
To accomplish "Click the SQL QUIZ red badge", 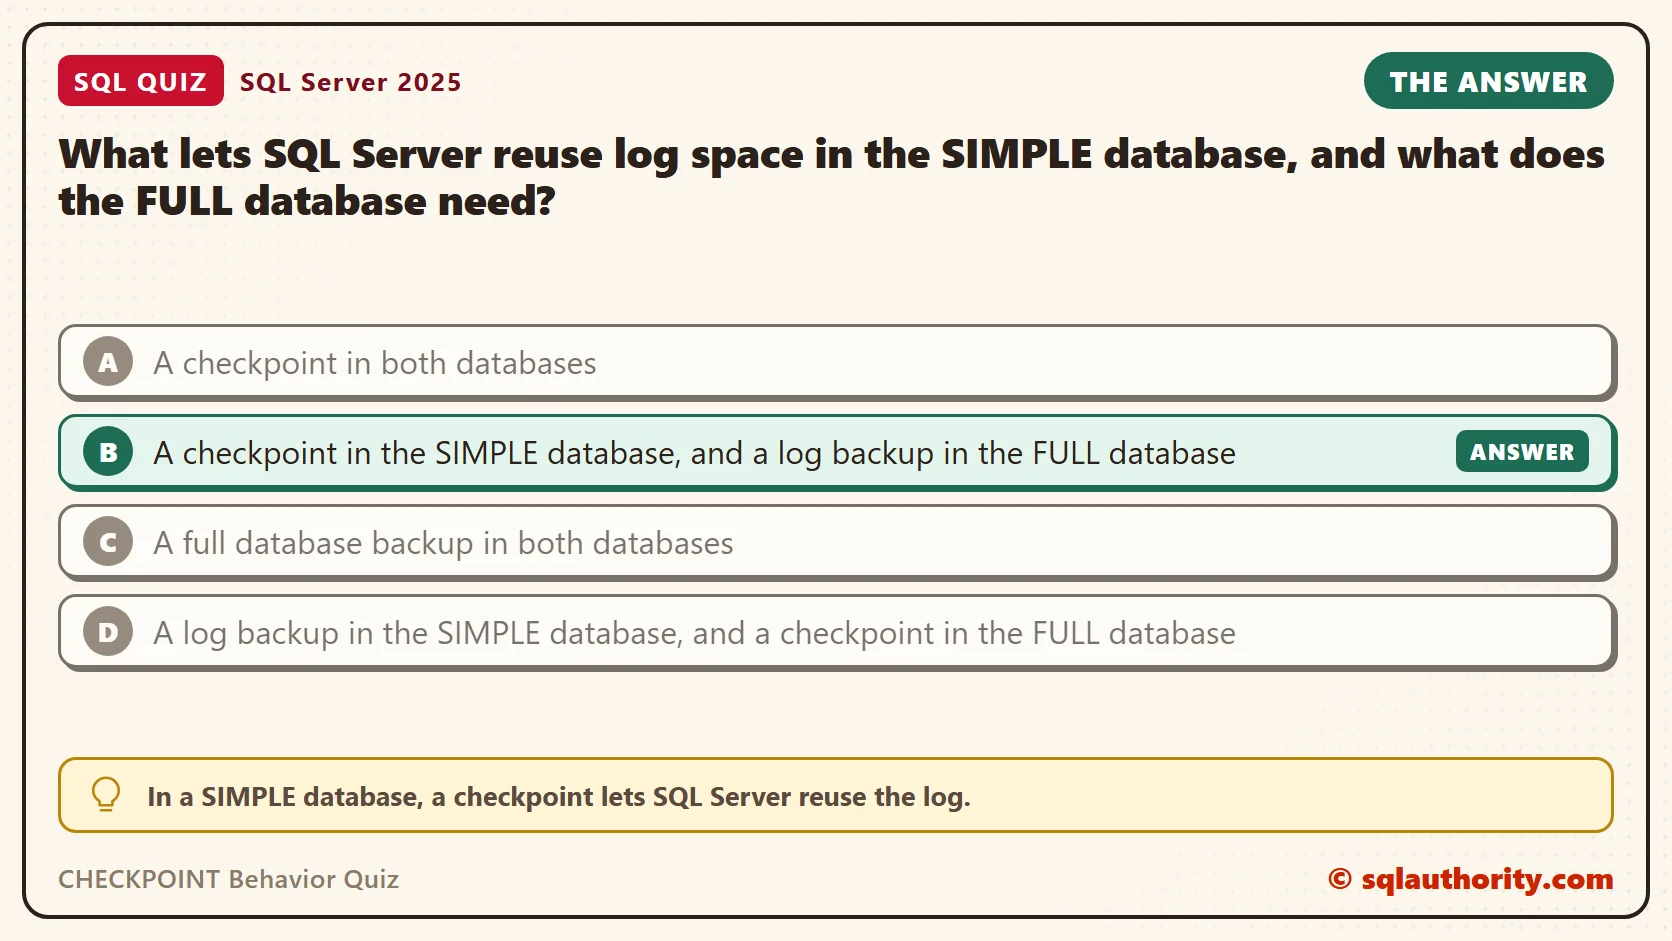I will [x=141, y=81].
